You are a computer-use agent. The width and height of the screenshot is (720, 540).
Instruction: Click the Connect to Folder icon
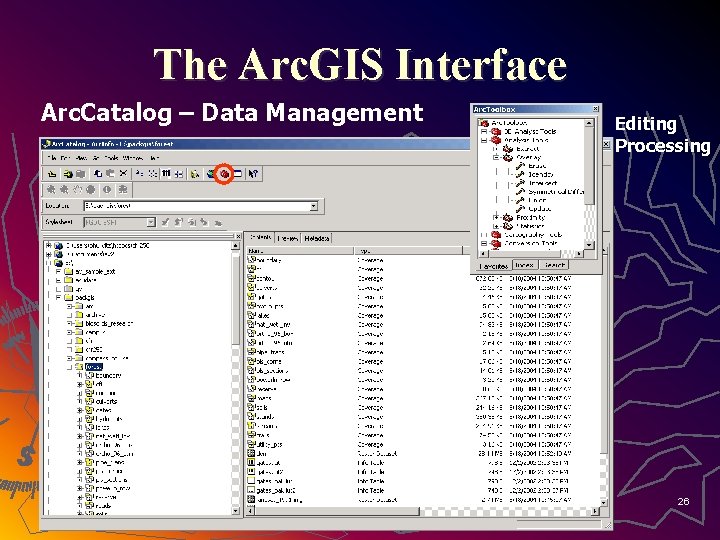click(68, 174)
